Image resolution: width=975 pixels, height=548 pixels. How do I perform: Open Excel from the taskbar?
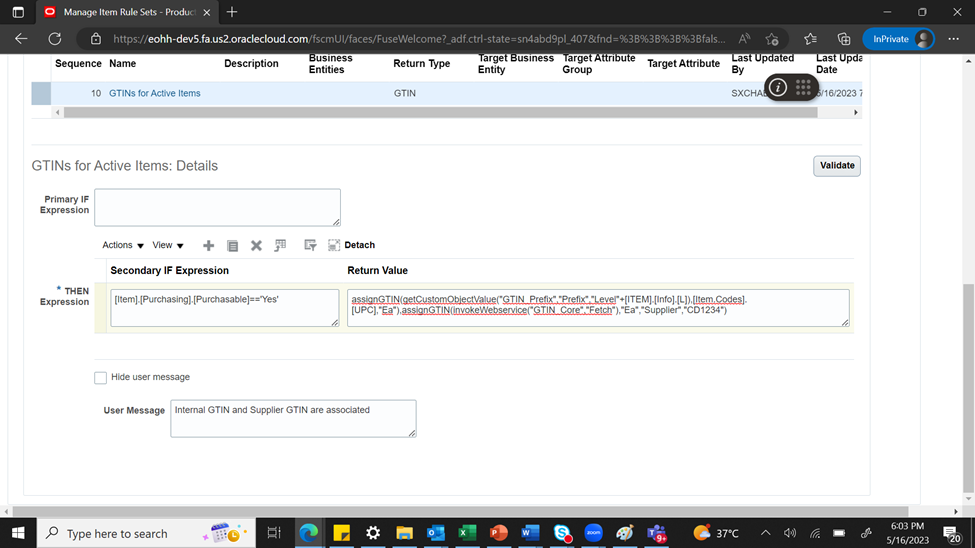point(467,533)
